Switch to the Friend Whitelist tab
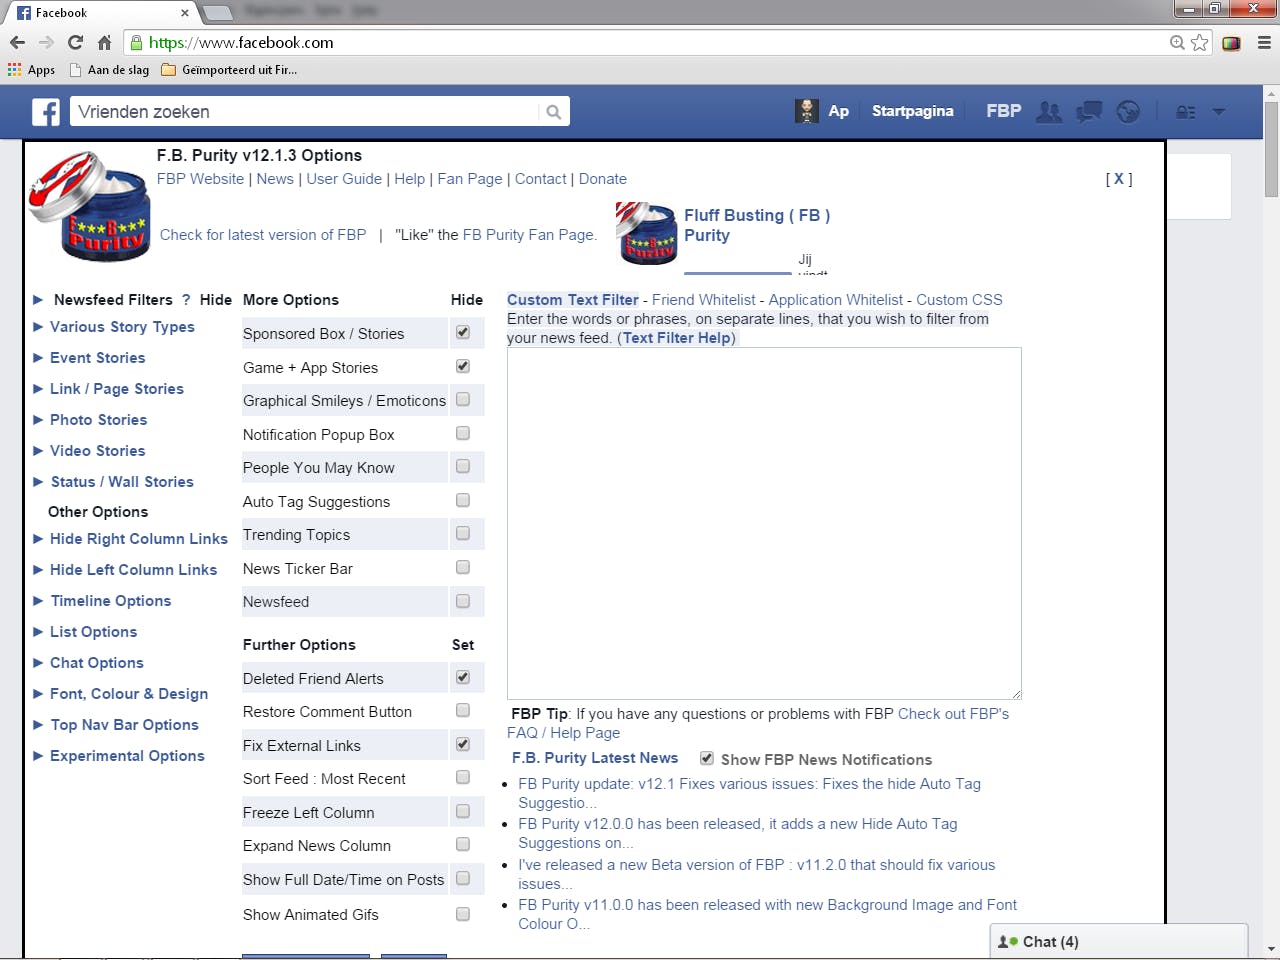Screen dimensions: 1280x960 [703, 299]
